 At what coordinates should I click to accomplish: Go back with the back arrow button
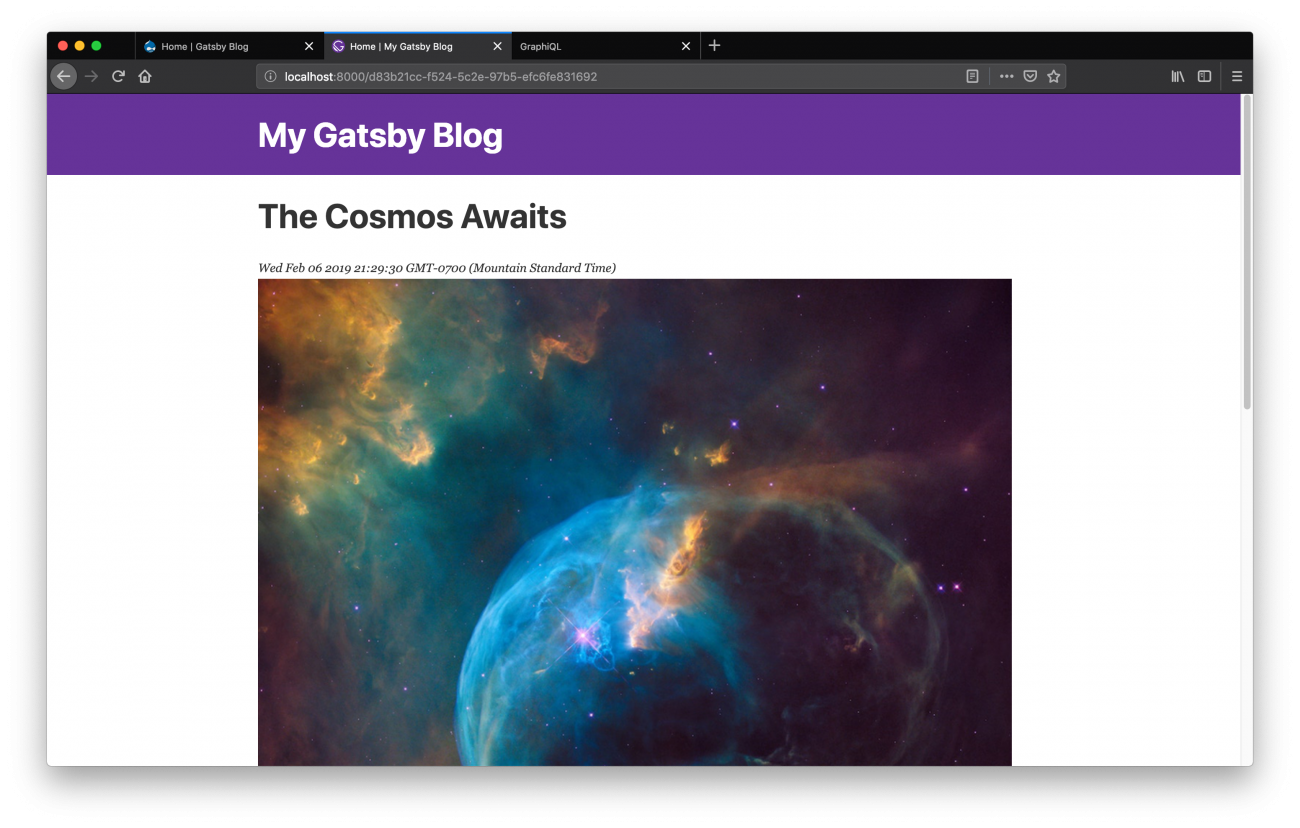(x=64, y=76)
